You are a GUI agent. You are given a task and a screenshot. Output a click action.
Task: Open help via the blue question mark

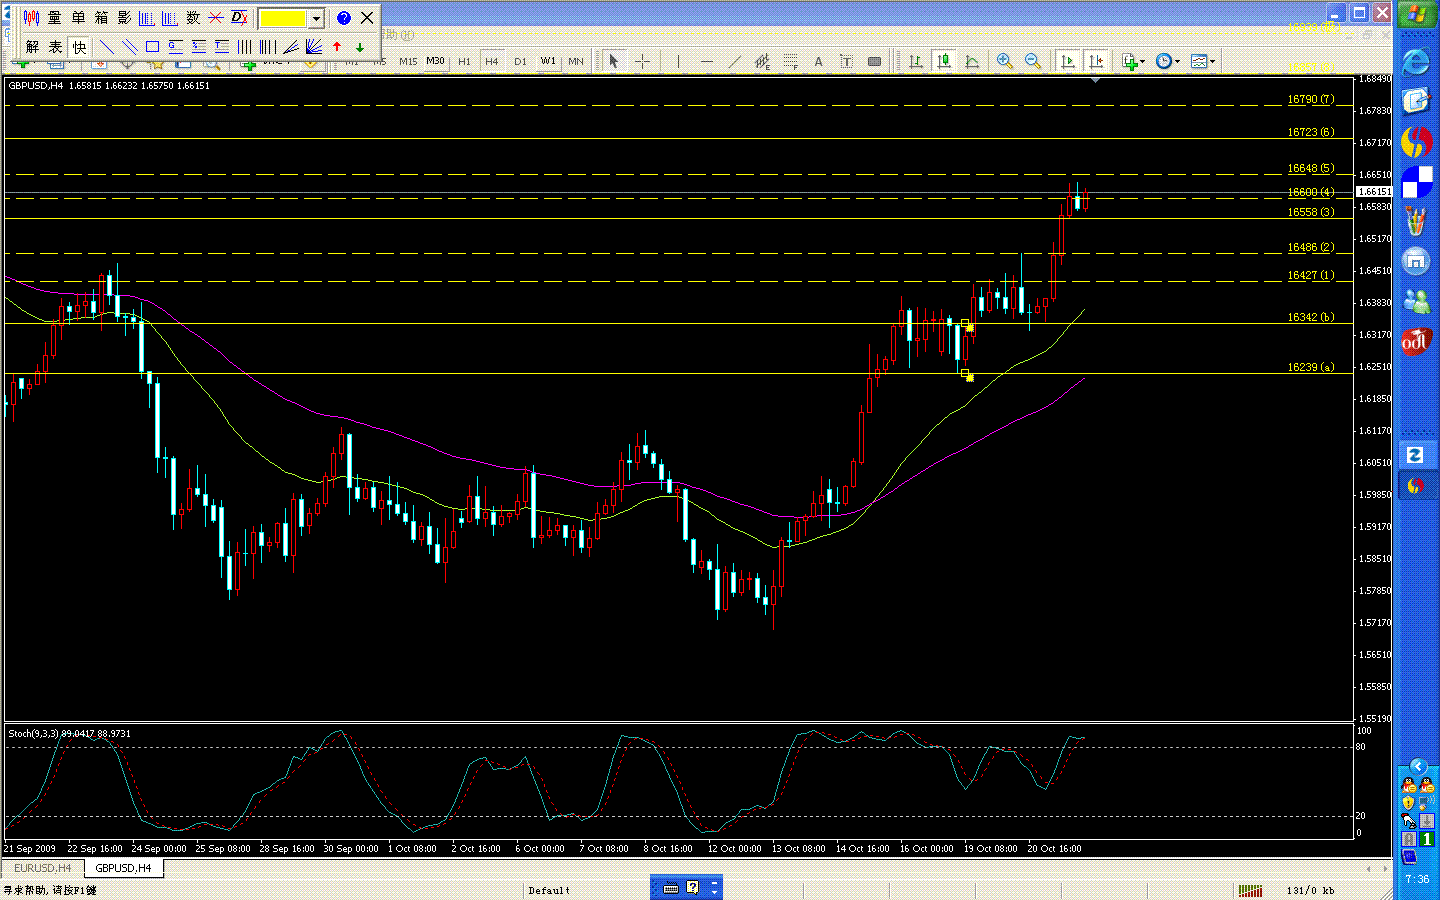click(x=344, y=18)
